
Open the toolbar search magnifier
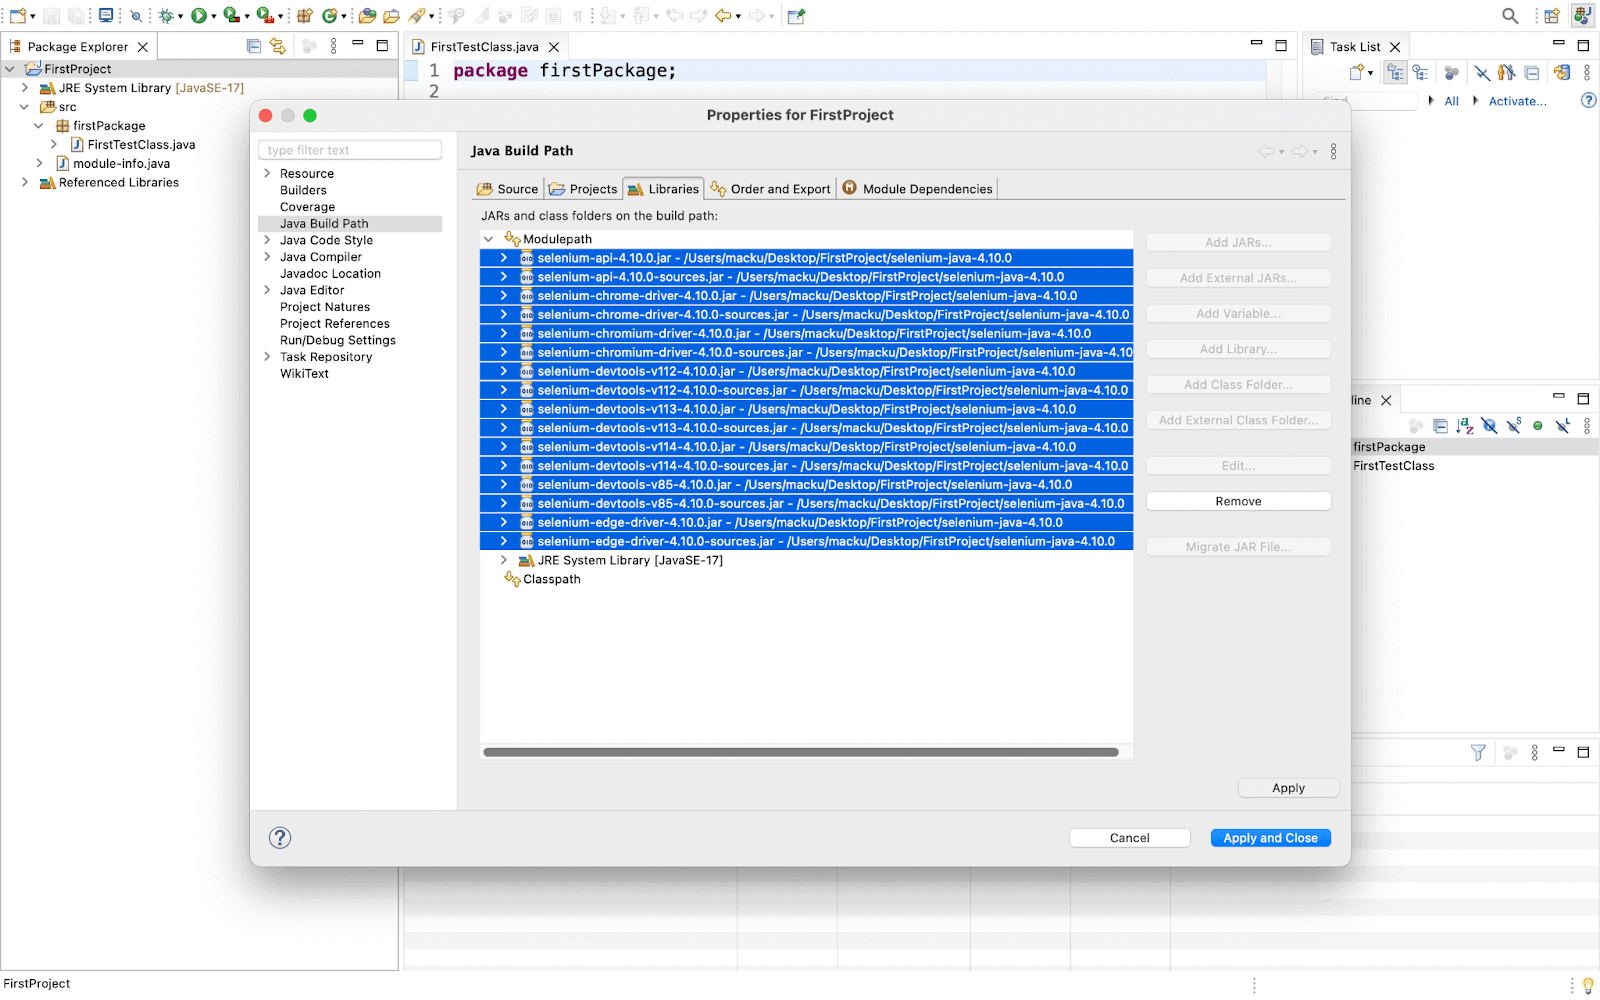click(x=1510, y=15)
